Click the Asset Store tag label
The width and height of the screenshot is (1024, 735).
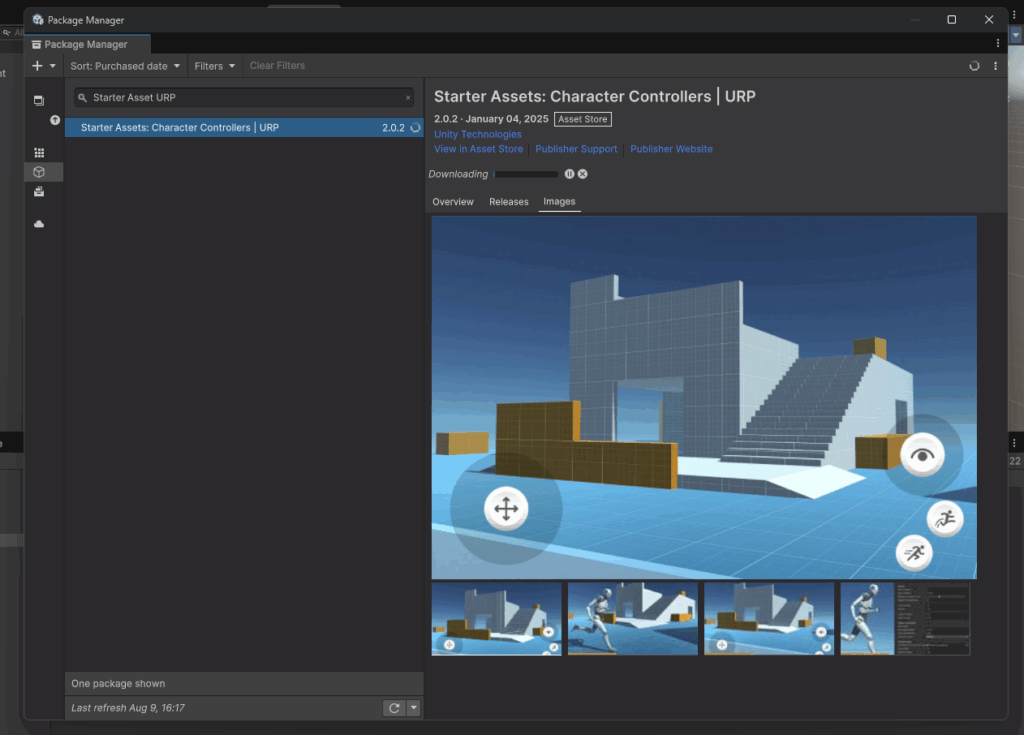(x=583, y=120)
